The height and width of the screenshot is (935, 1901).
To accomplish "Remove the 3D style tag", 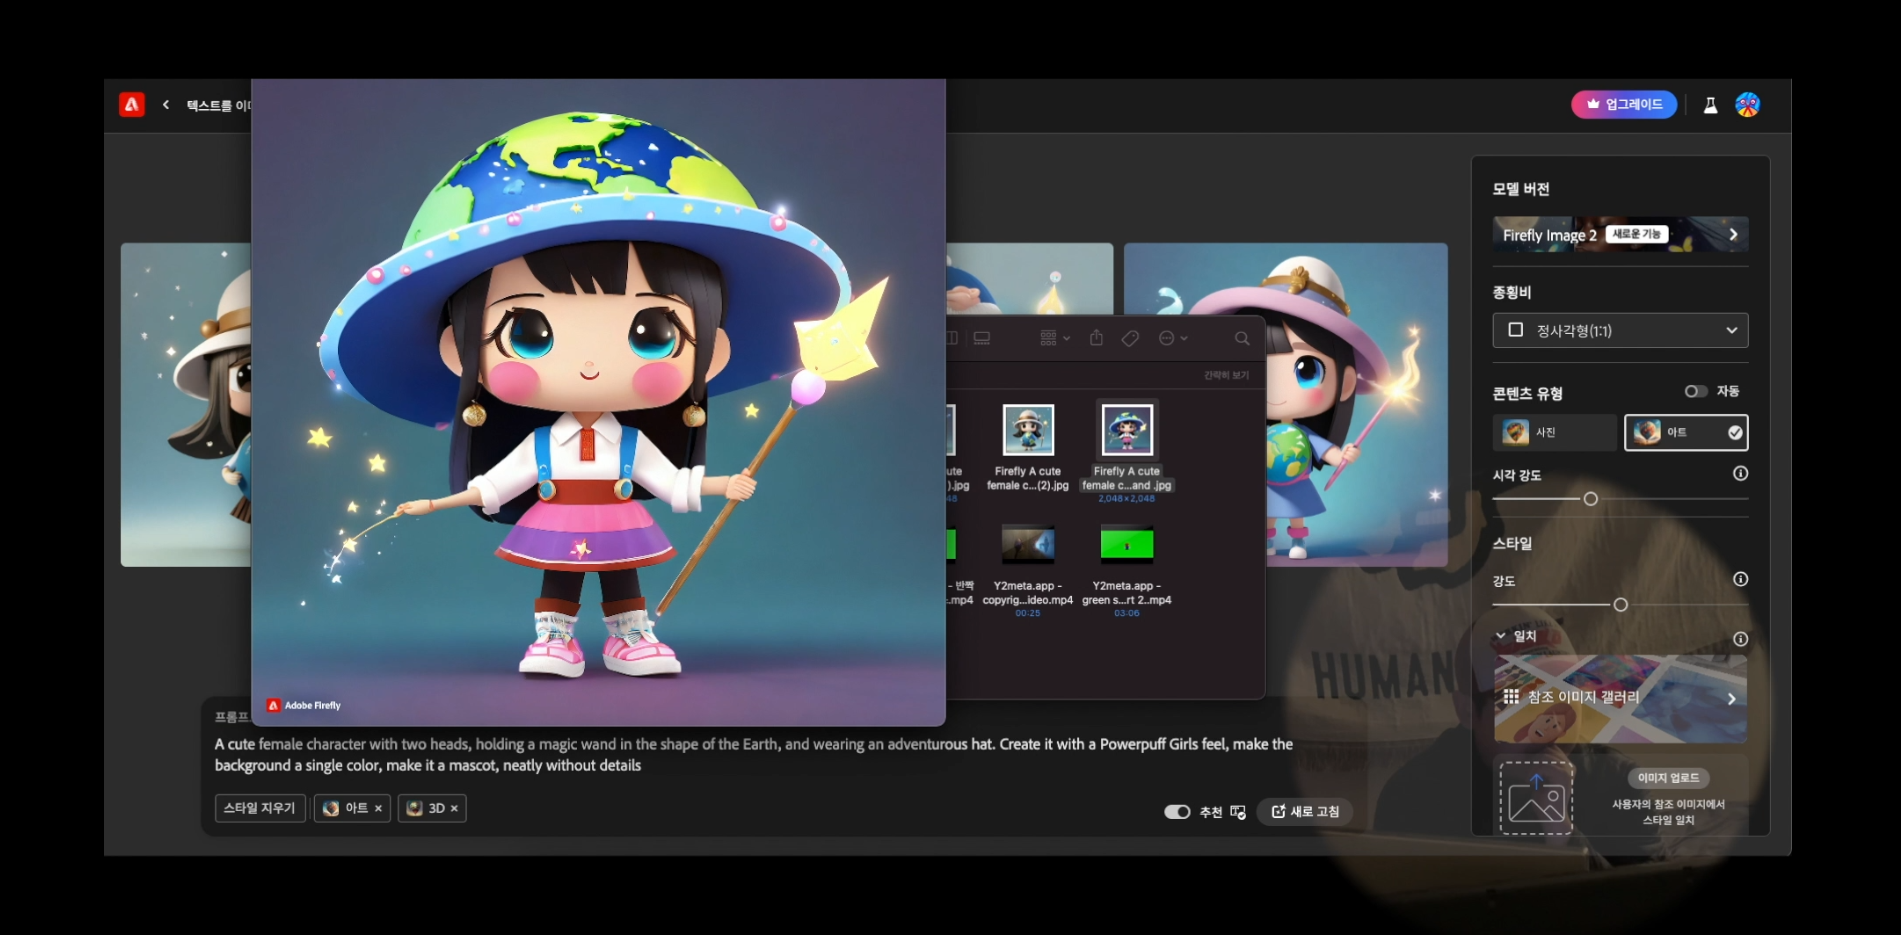I will [454, 808].
